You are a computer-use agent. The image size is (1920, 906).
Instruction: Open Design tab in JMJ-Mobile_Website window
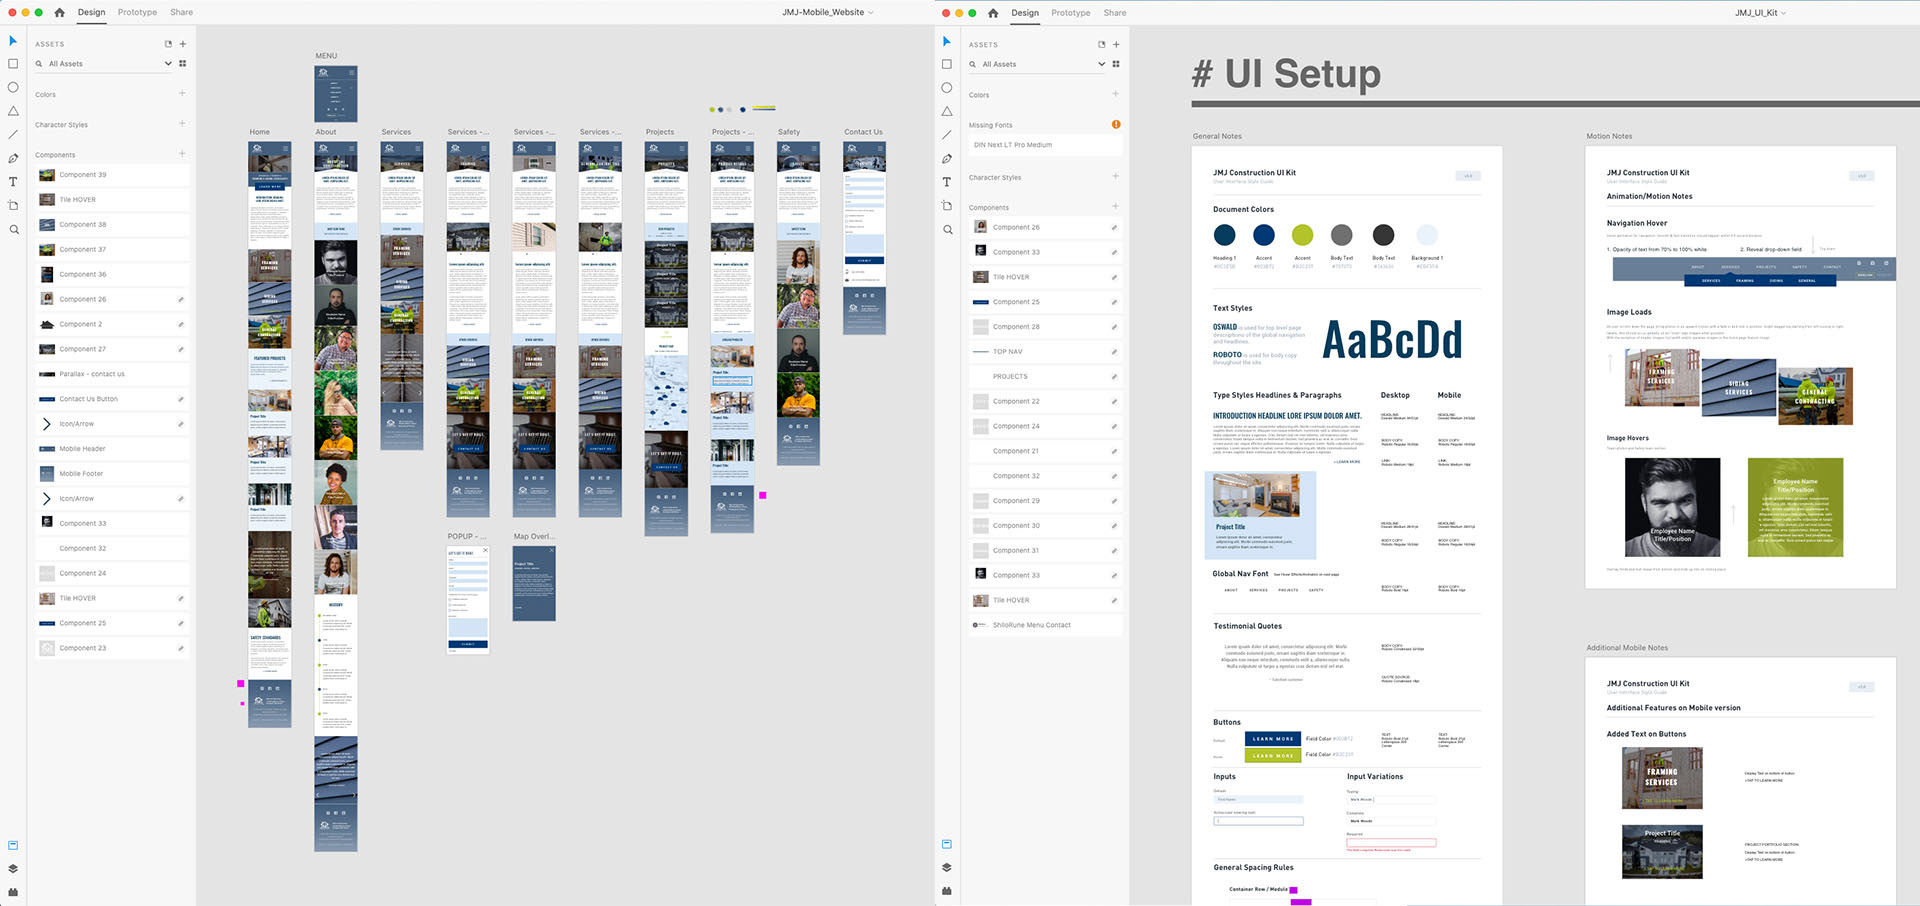[91, 12]
